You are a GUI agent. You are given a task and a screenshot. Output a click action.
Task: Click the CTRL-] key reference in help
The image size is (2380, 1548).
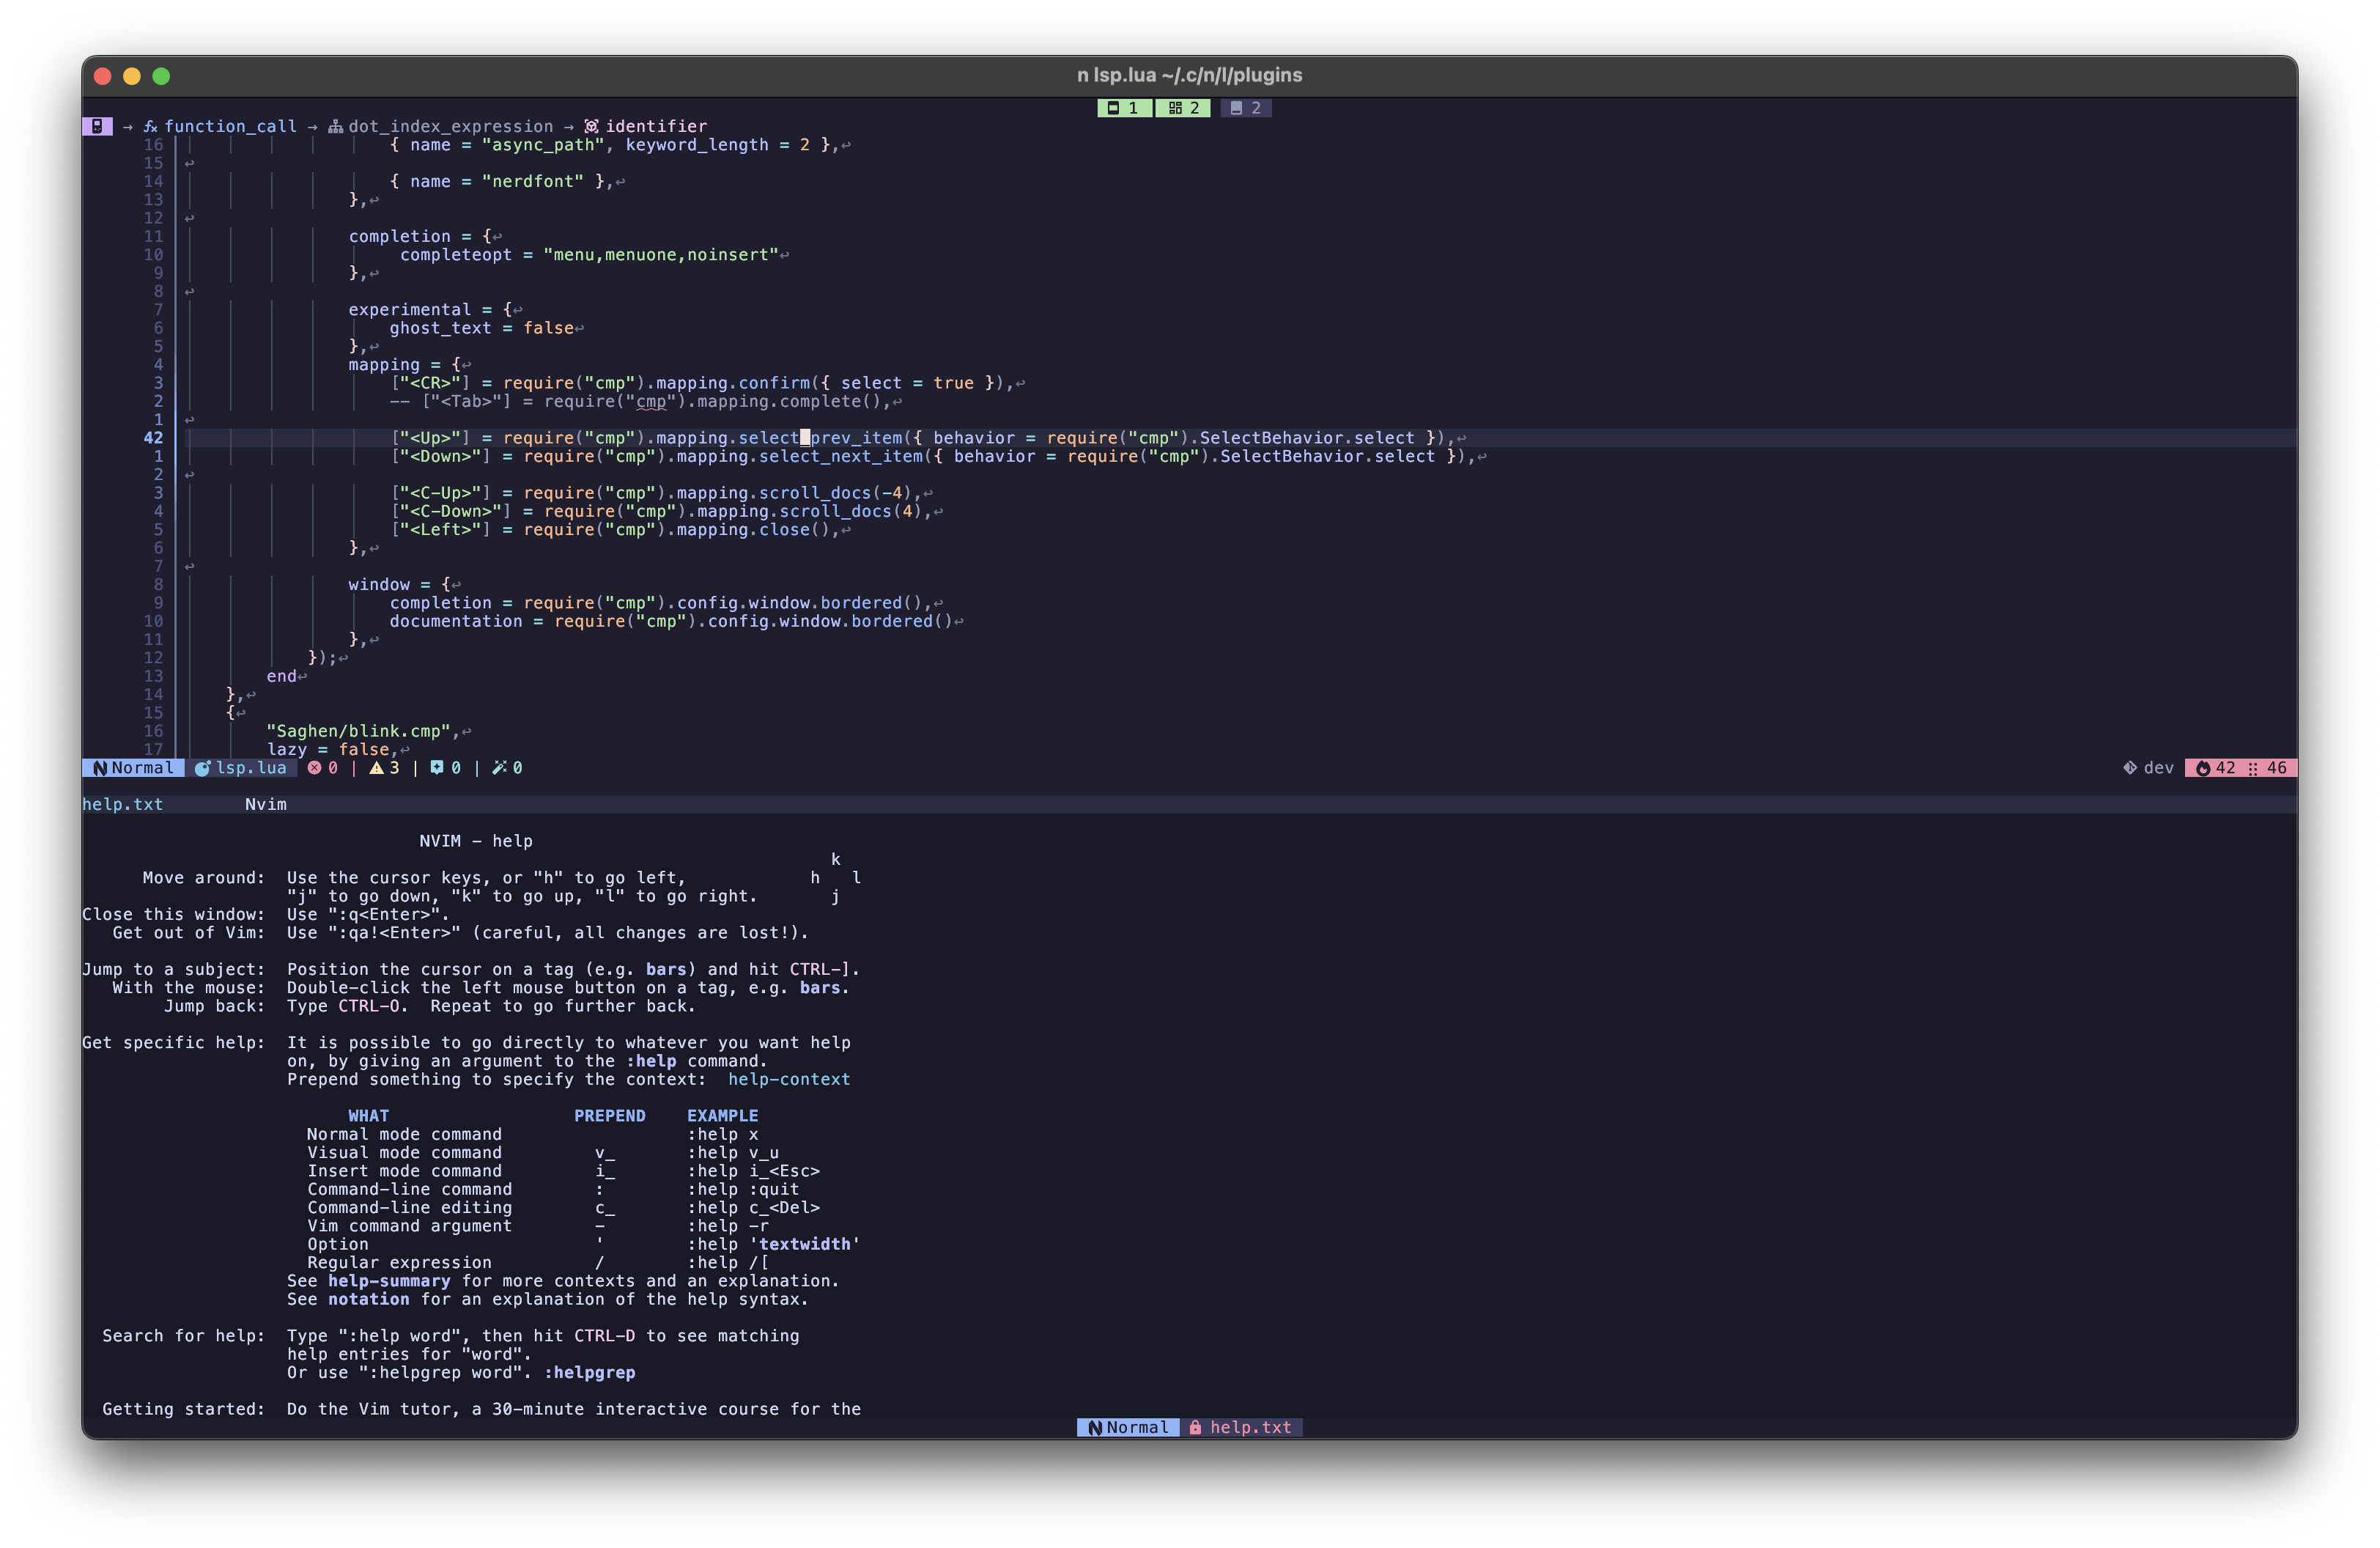tap(819, 969)
